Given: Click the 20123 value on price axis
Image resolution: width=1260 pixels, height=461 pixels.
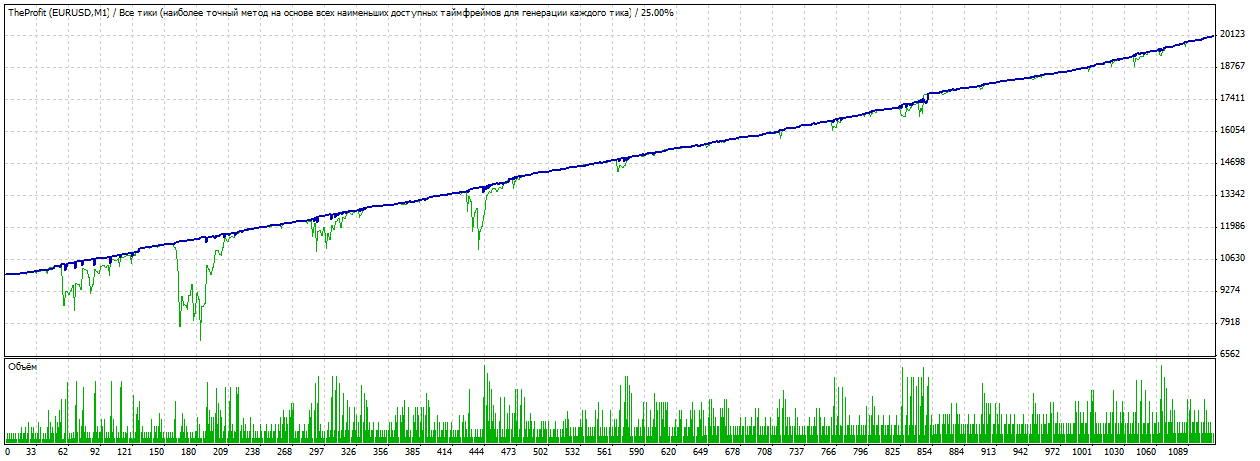Looking at the screenshot, I should pos(1233,35).
